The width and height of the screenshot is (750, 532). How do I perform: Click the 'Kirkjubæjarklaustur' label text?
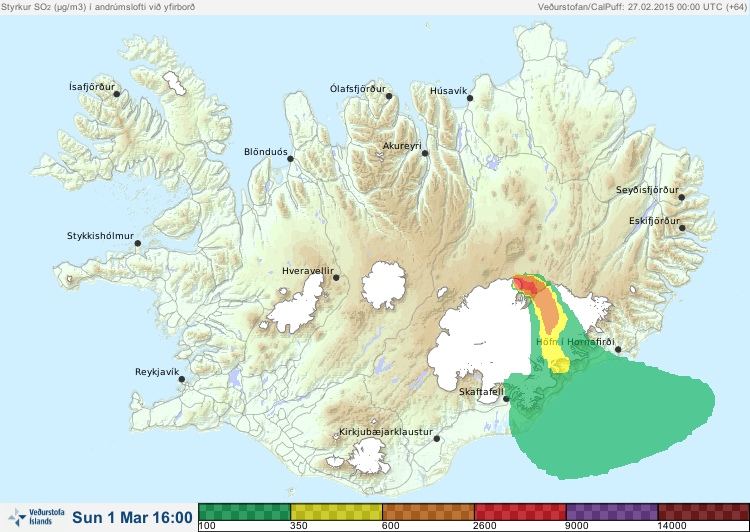[386, 432]
